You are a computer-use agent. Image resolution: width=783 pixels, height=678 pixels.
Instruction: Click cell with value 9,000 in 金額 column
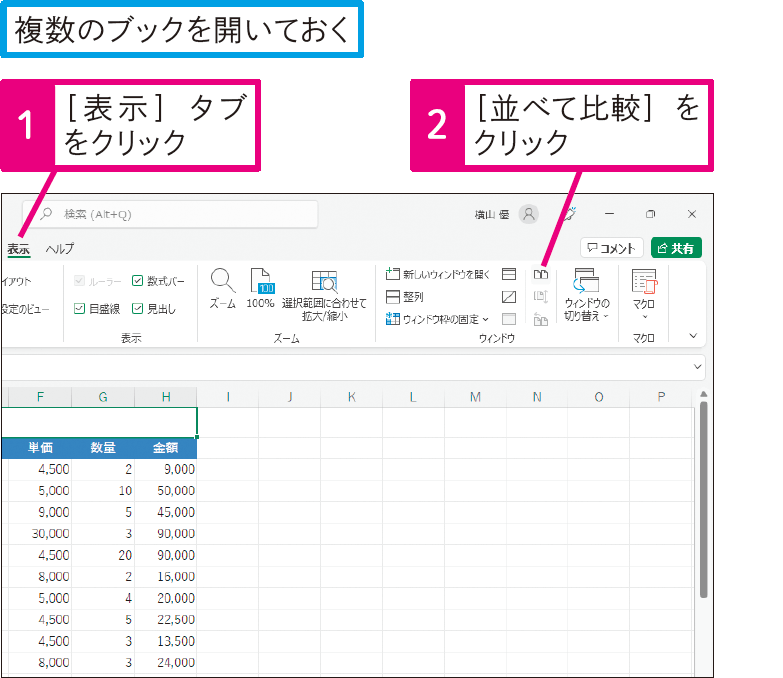tap(166, 469)
